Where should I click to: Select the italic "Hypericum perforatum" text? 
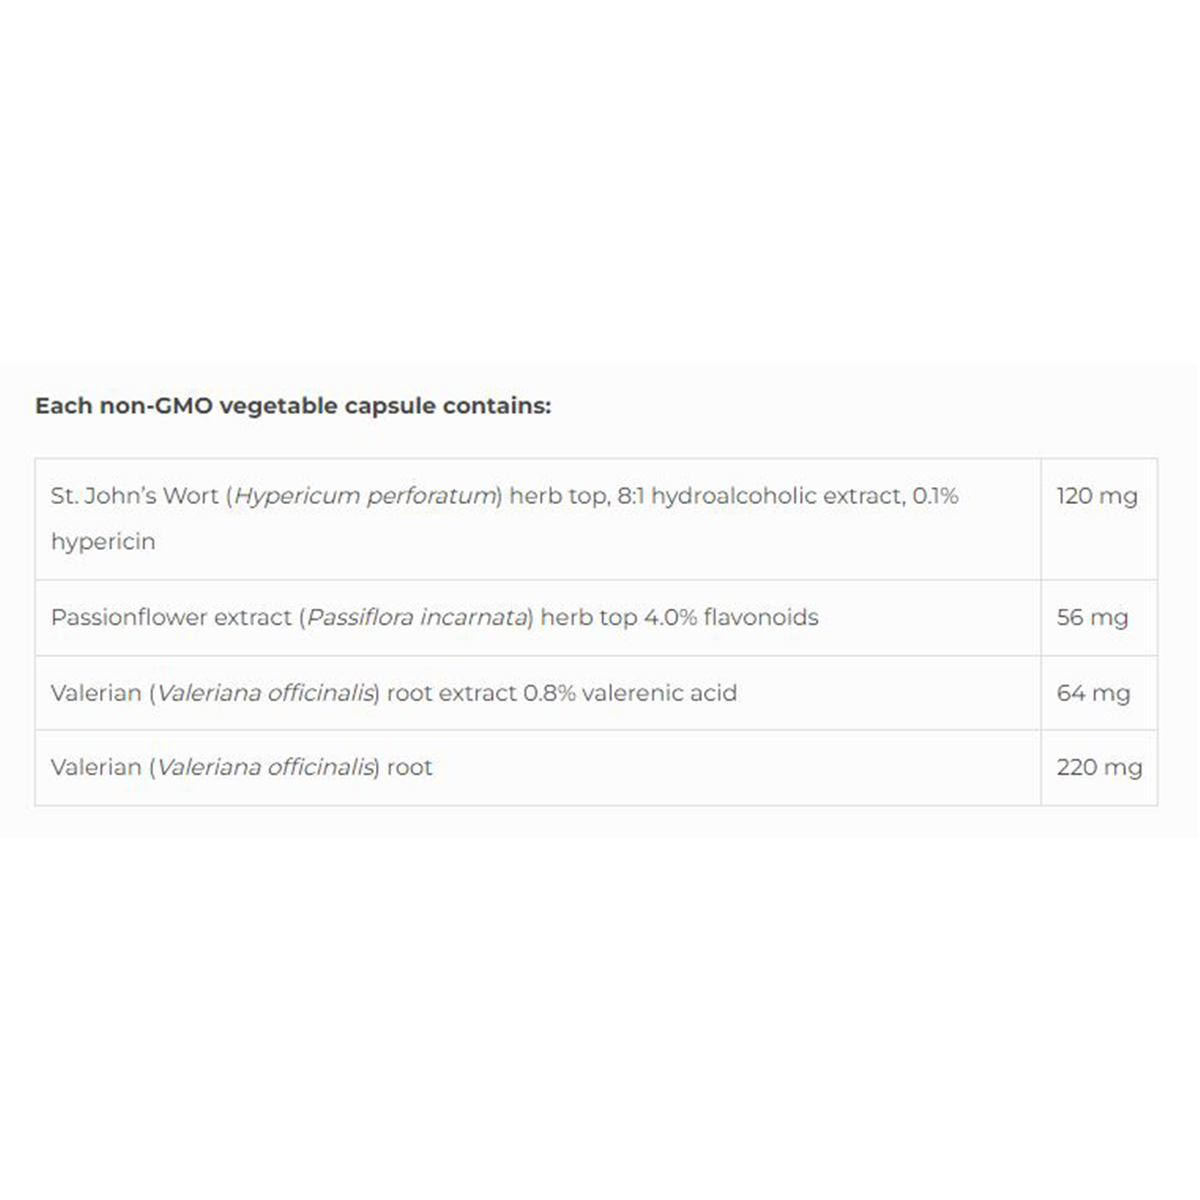pyautogui.click(x=365, y=496)
